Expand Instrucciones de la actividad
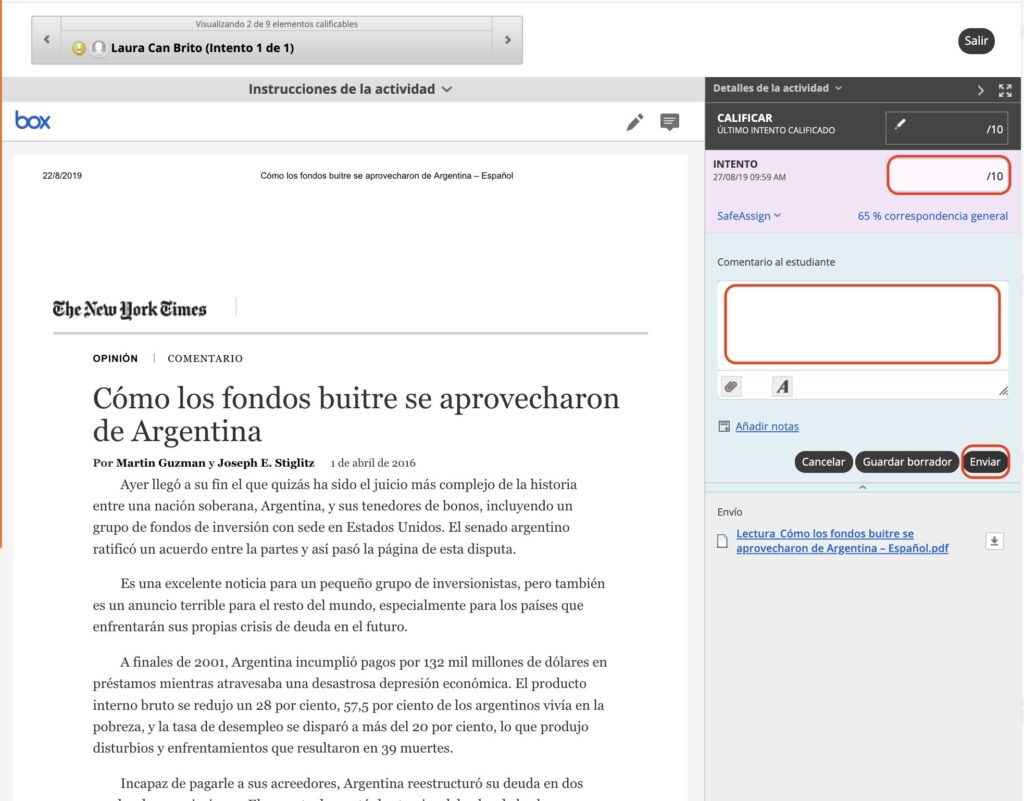The width and height of the screenshot is (1024, 801). click(351, 89)
